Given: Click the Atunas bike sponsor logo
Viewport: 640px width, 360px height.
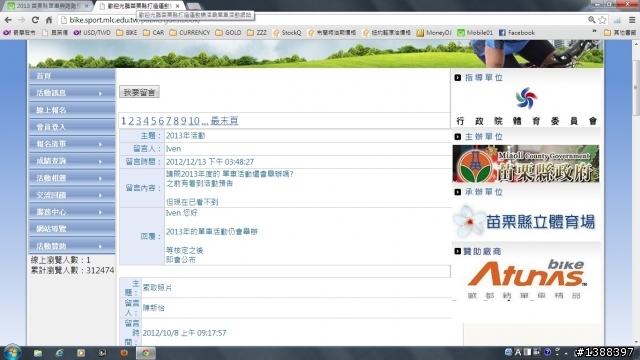Looking at the screenshot, I should (x=527, y=279).
